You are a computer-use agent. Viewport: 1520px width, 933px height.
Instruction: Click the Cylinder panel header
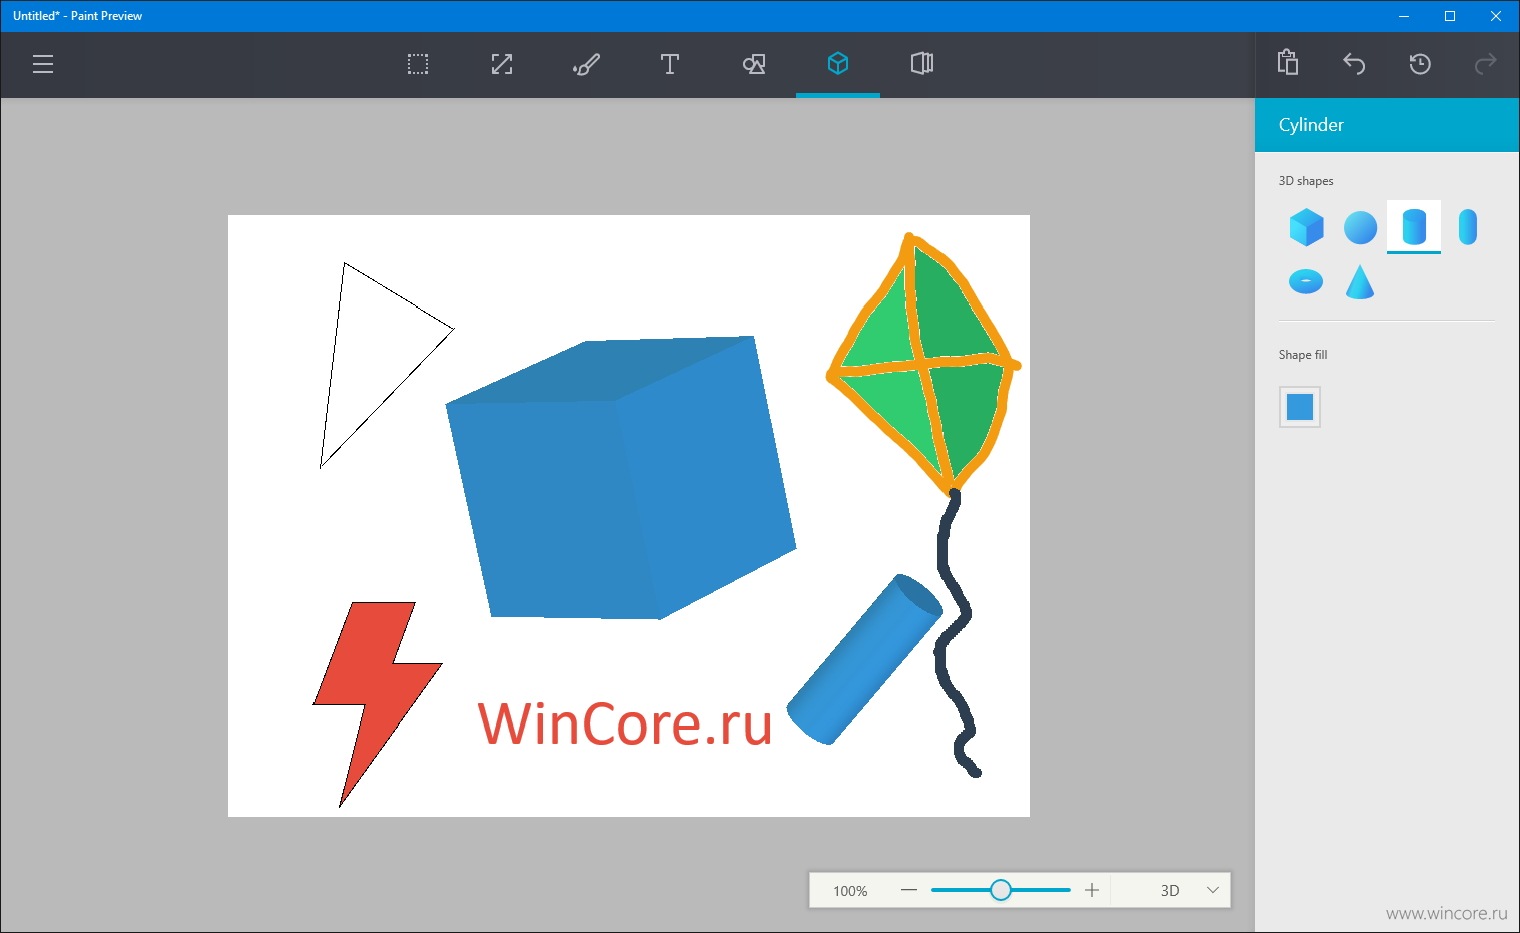point(1387,125)
